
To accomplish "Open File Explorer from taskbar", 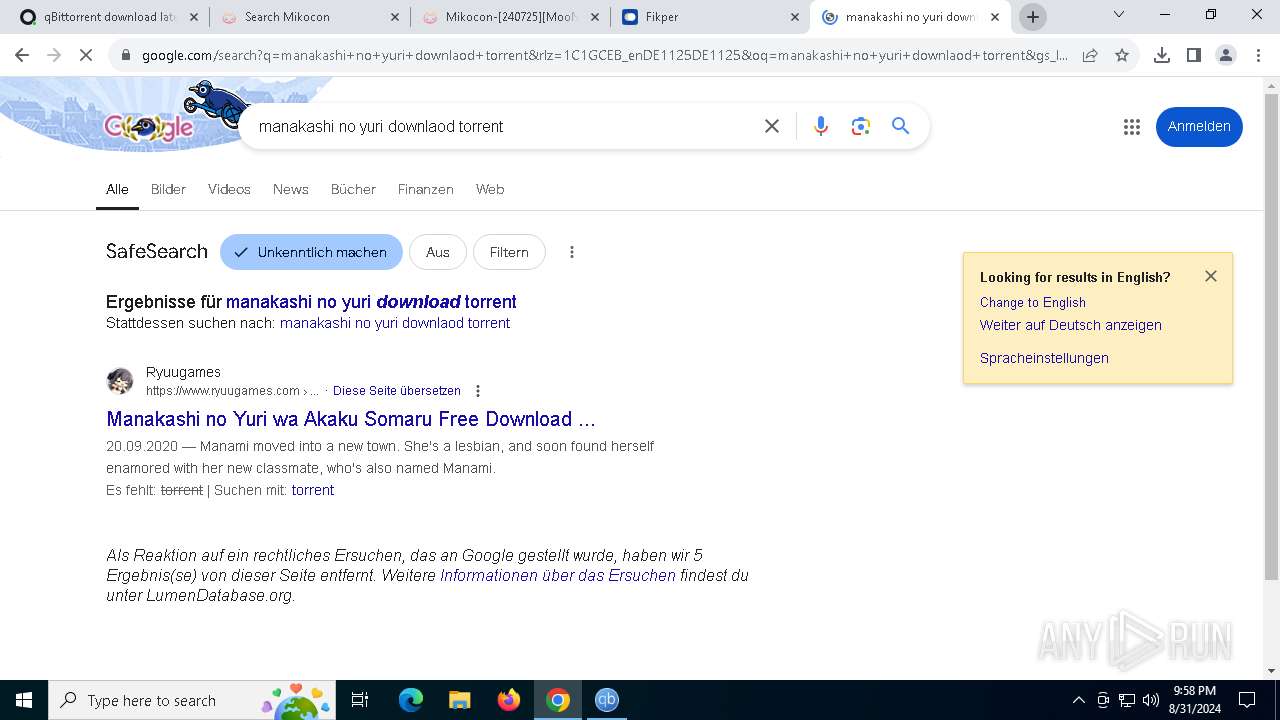I will point(460,700).
